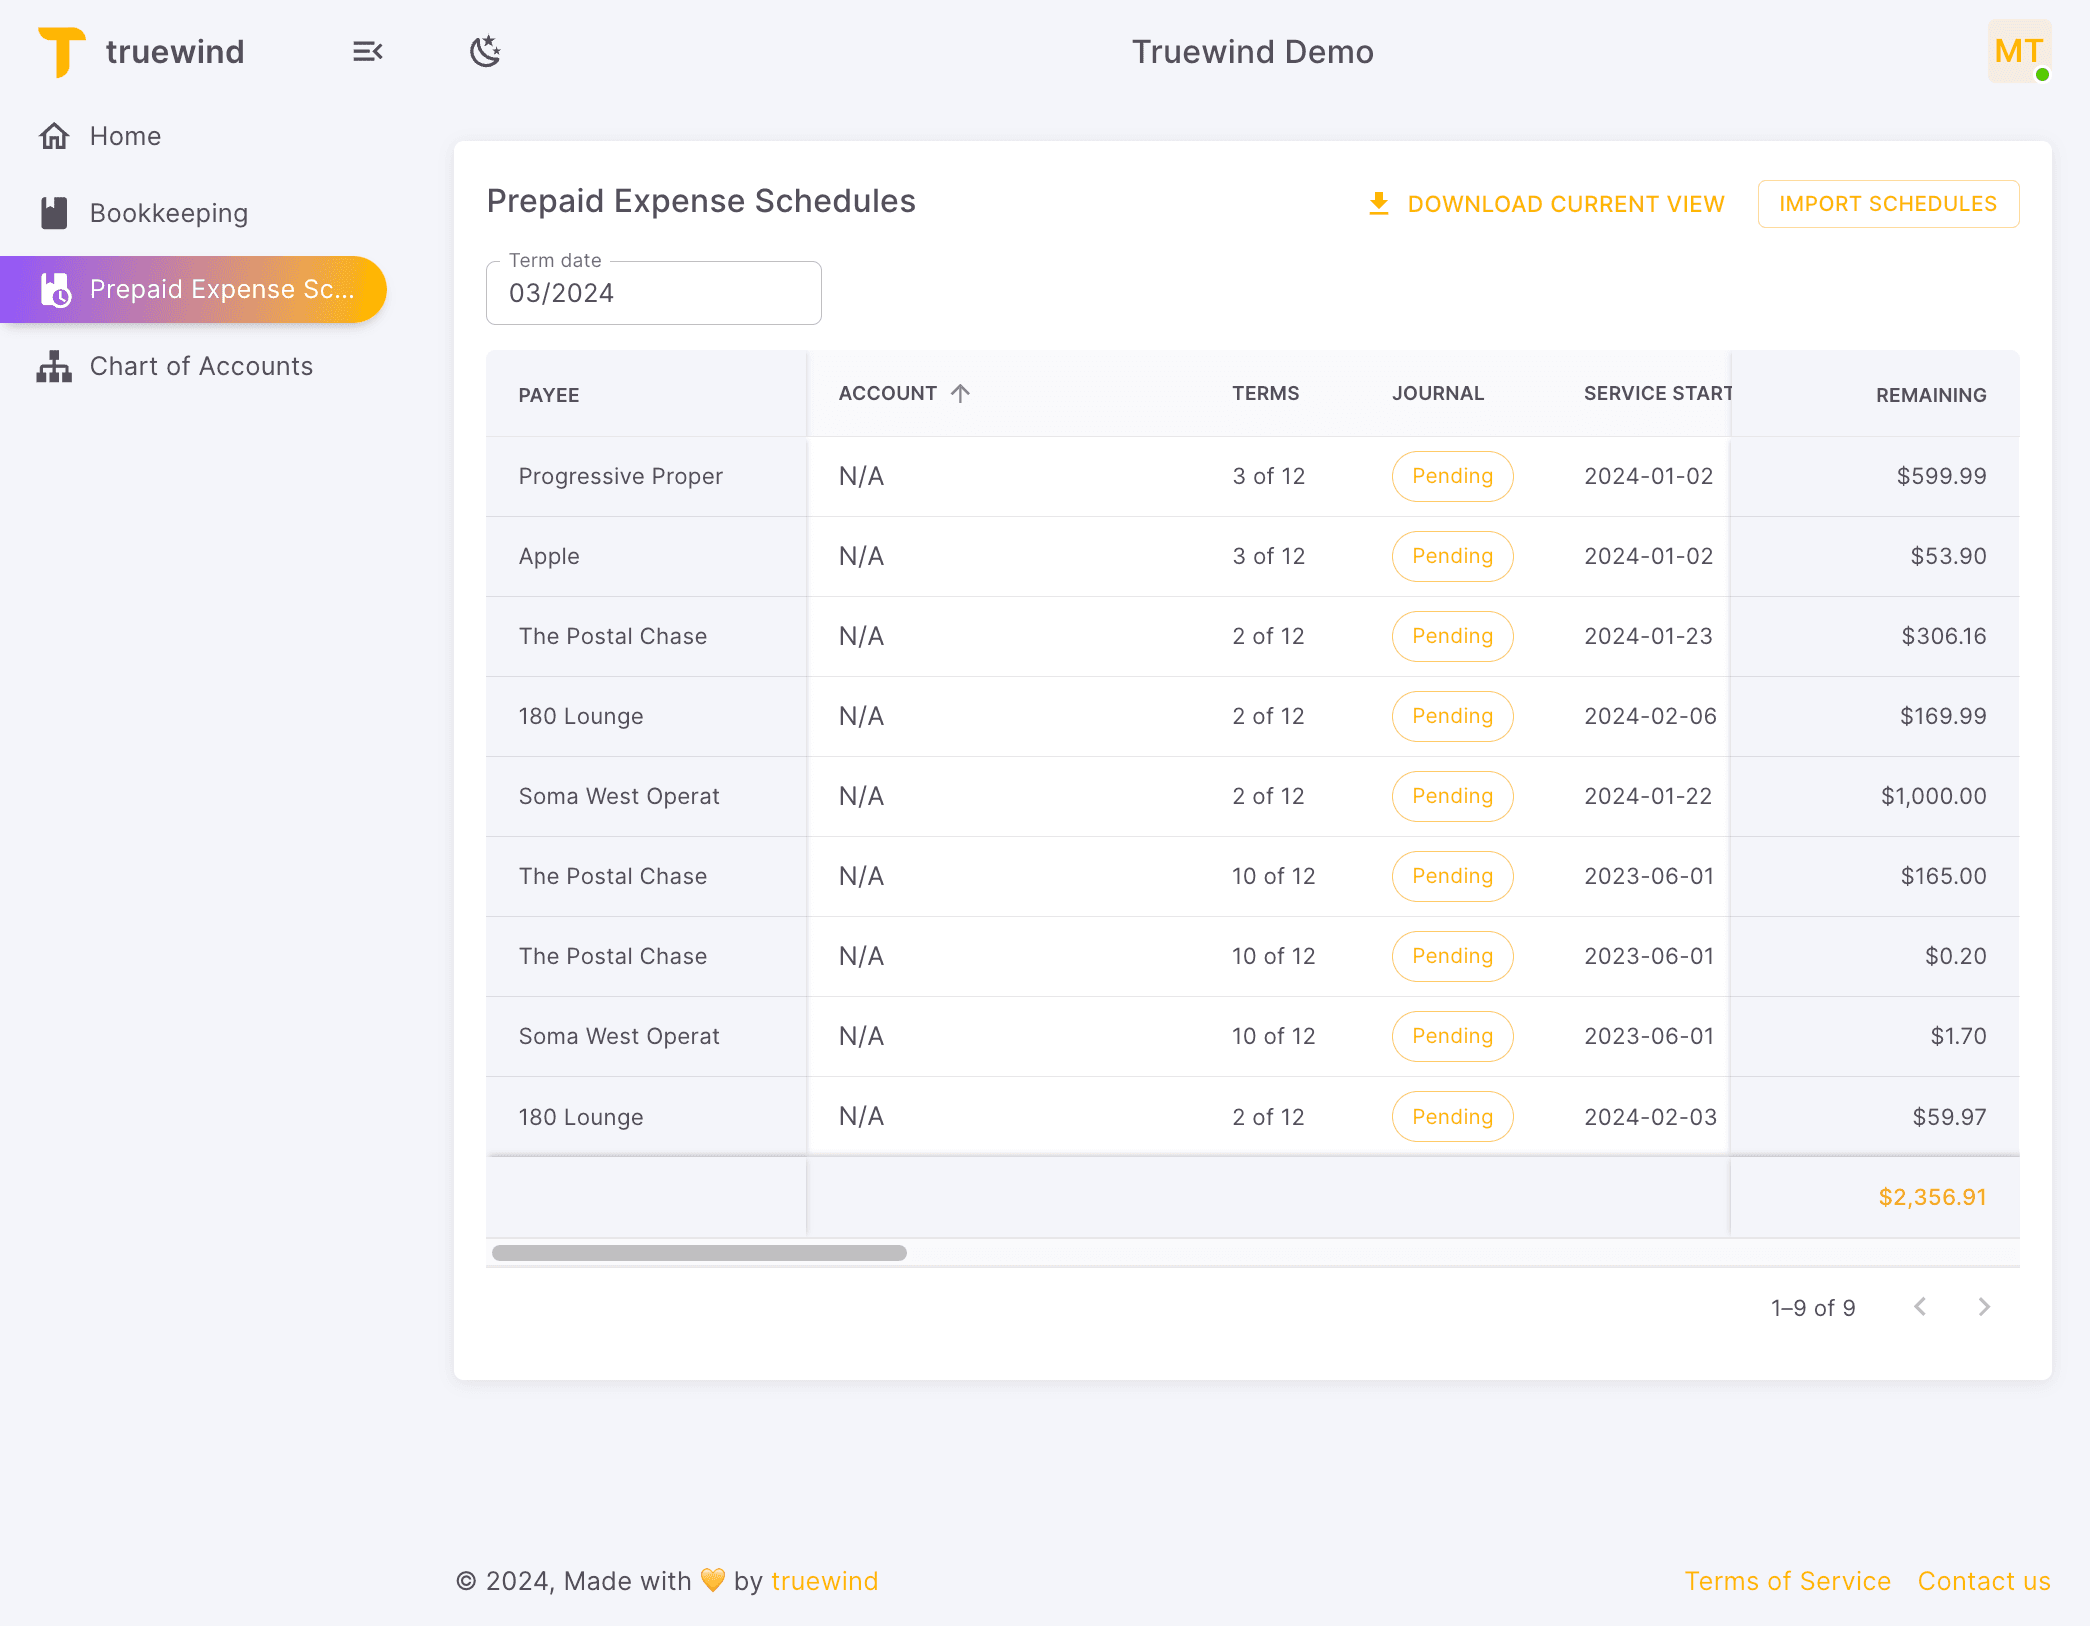Select the Bookkeeping sidebar icon
The width and height of the screenshot is (2090, 1626).
[x=55, y=212]
